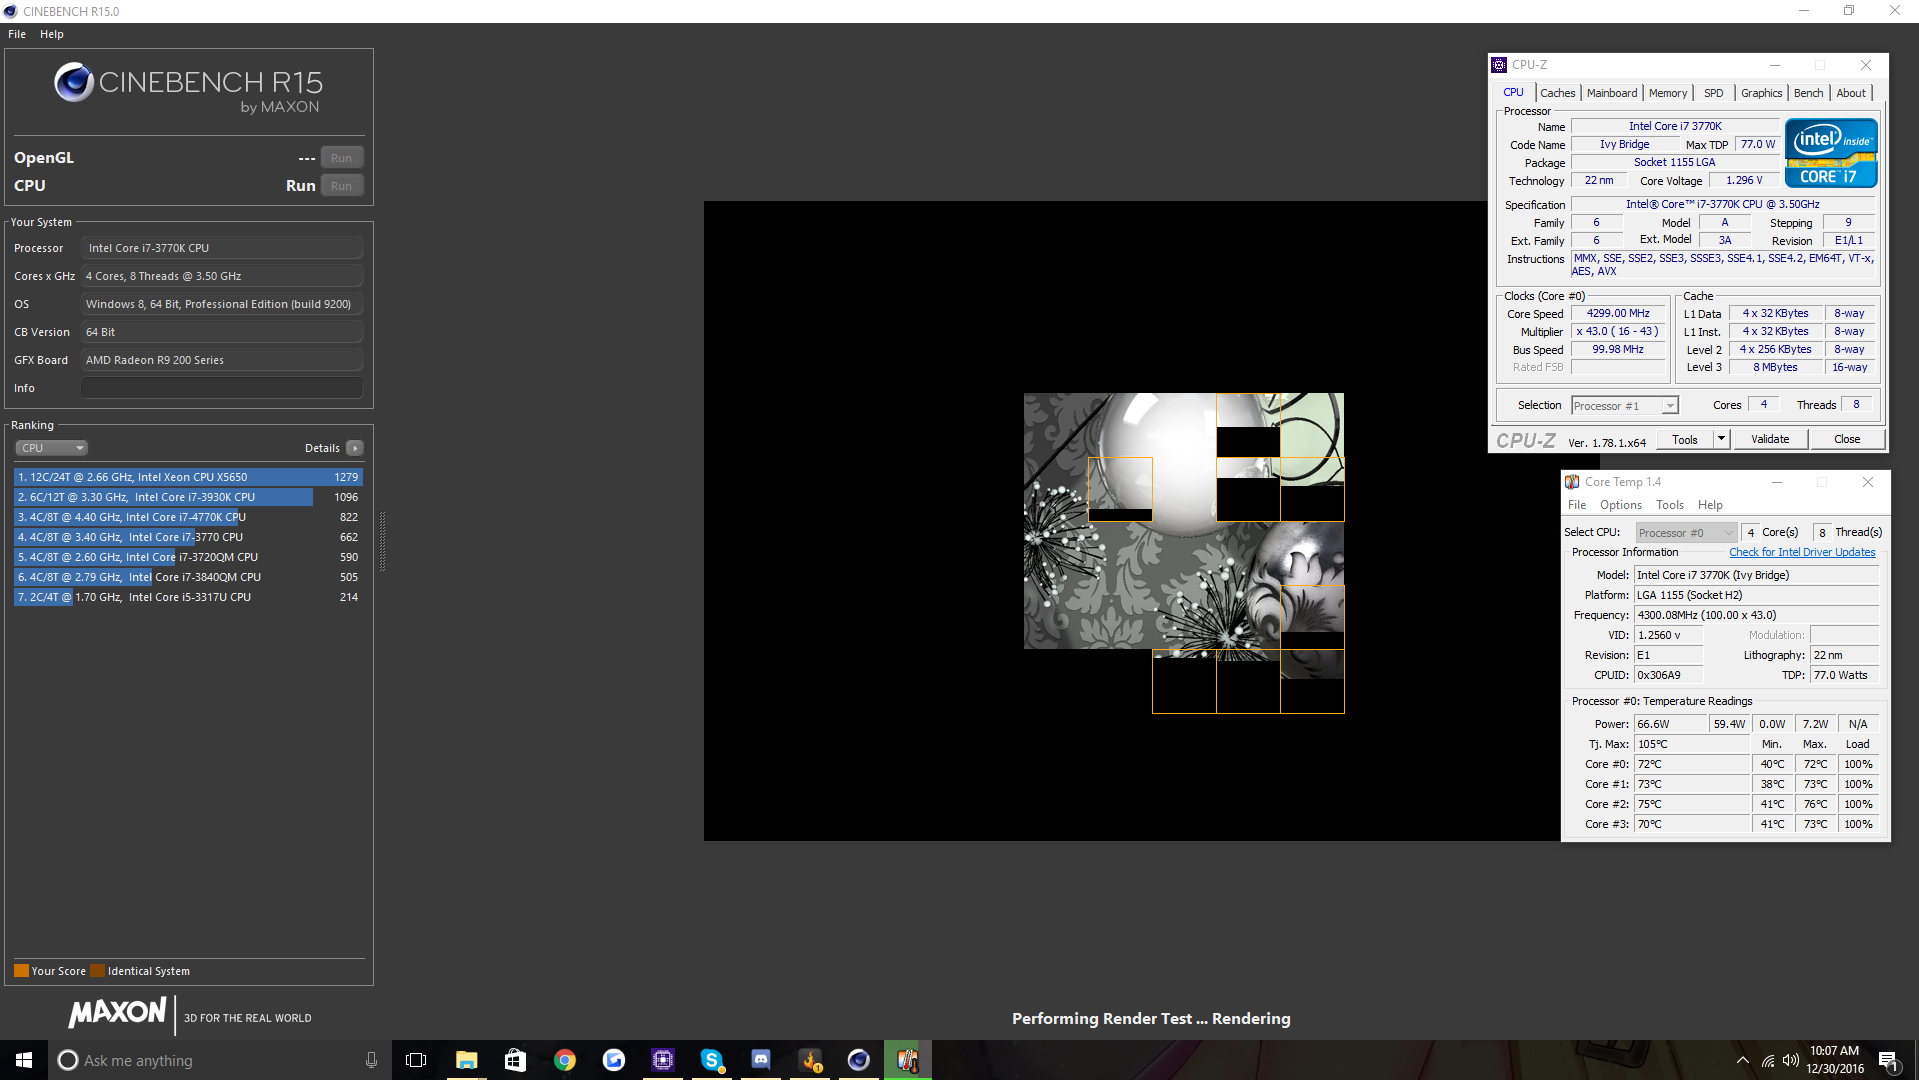Screen dimensions: 1919x1080
Task: Switch to CPU-Z via its taskbar icon
Action: coord(663,1060)
